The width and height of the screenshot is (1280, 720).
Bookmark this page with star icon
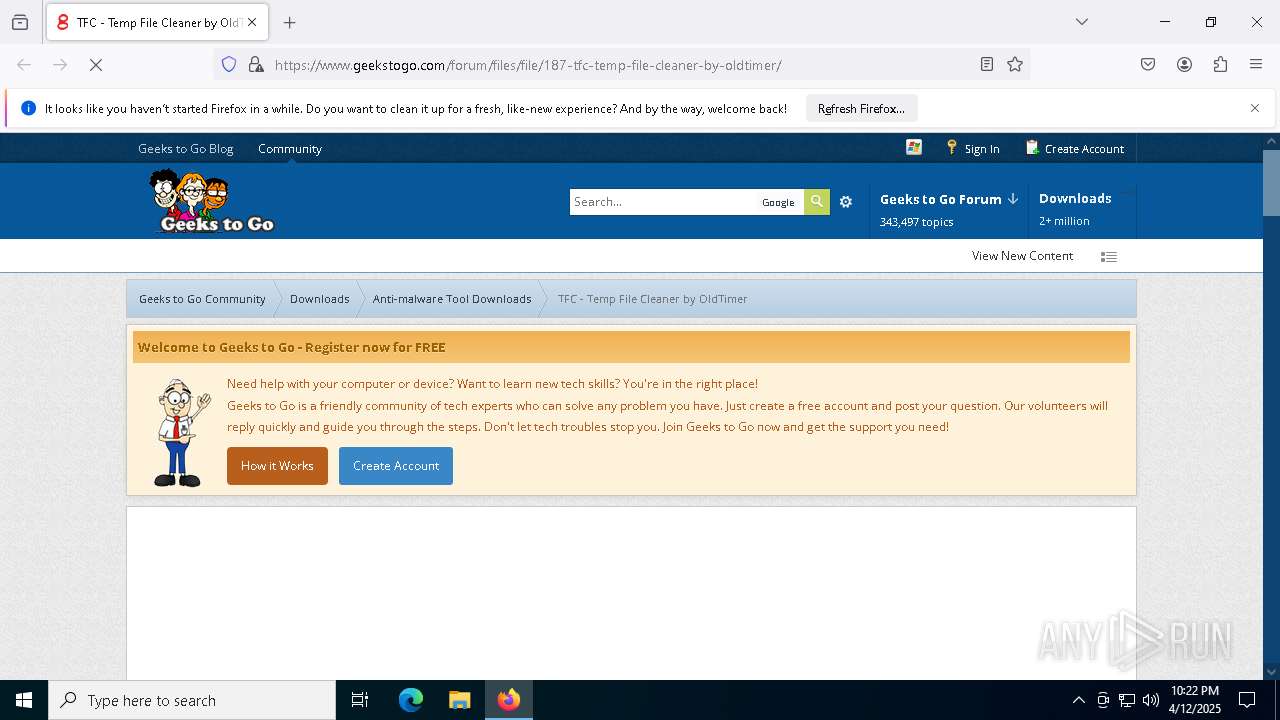[x=1015, y=65]
